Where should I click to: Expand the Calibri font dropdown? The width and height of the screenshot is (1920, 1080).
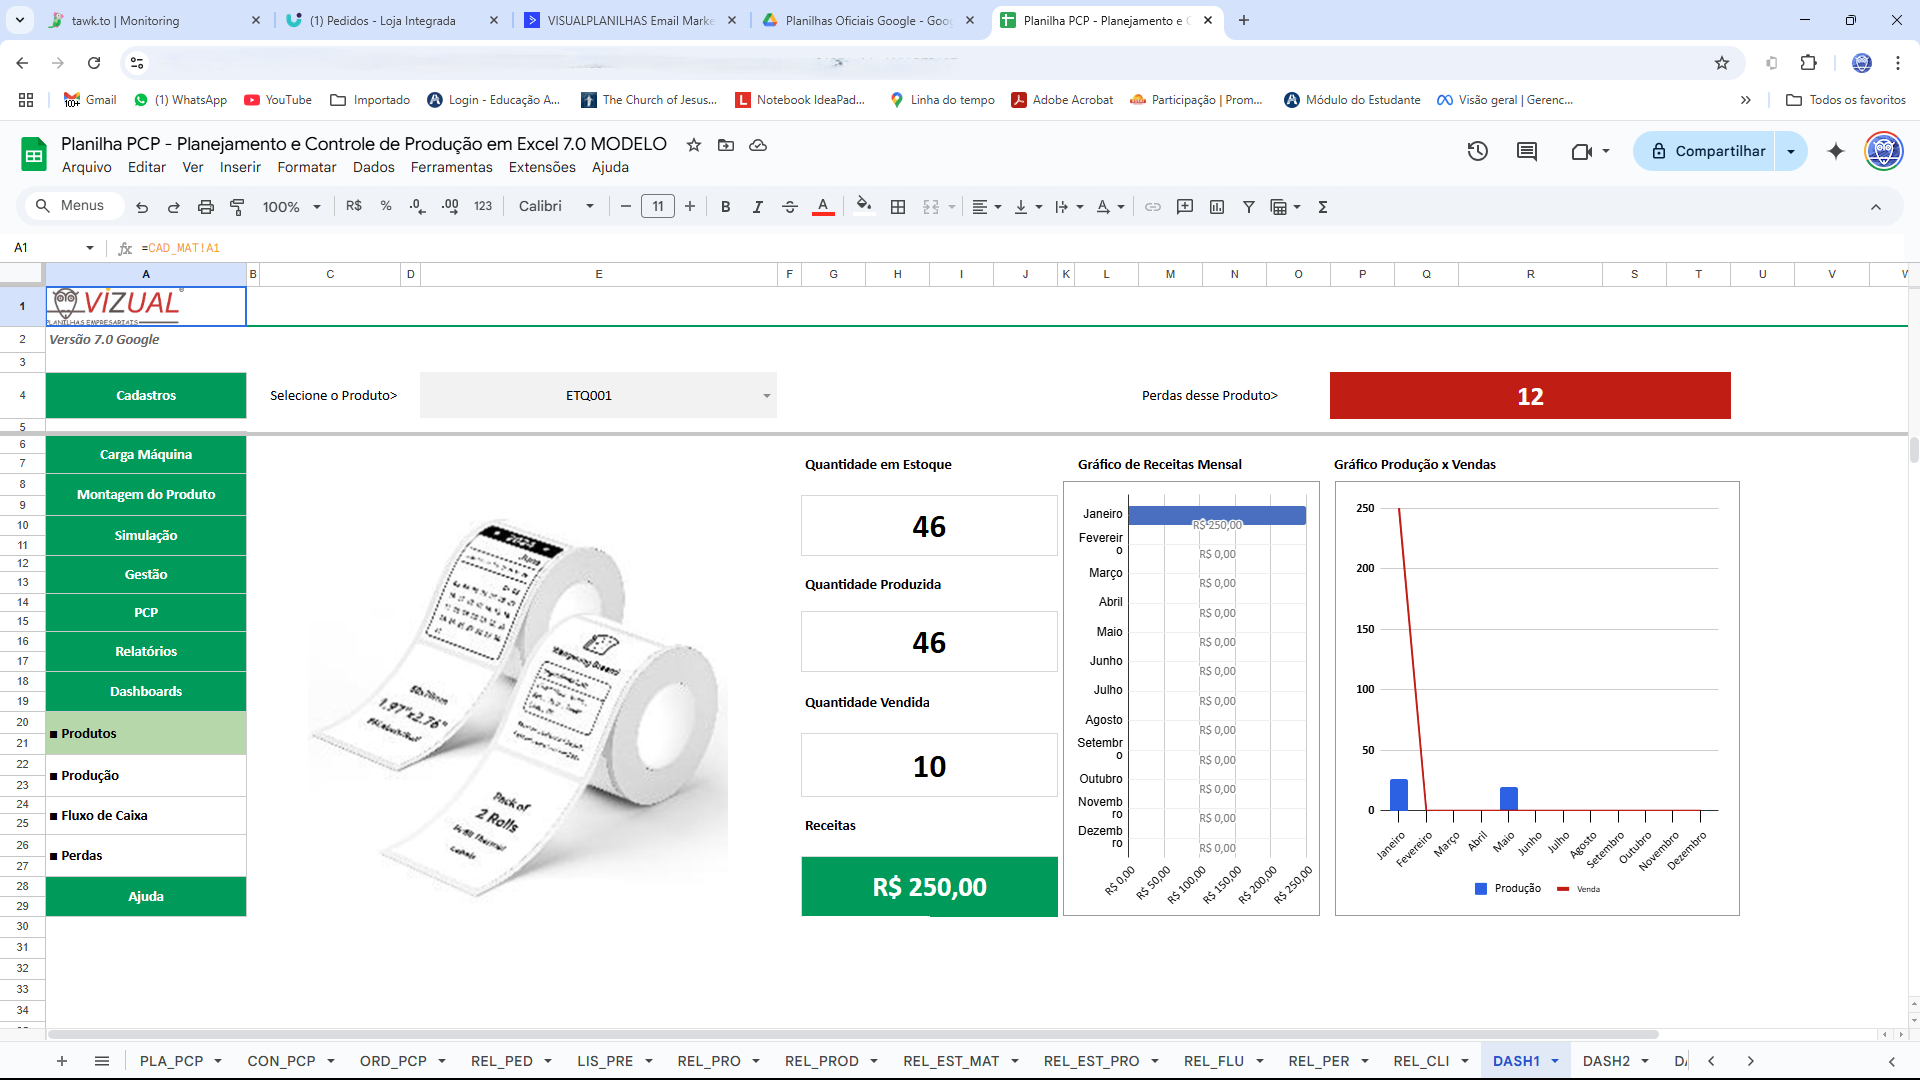[x=556, y=207]
